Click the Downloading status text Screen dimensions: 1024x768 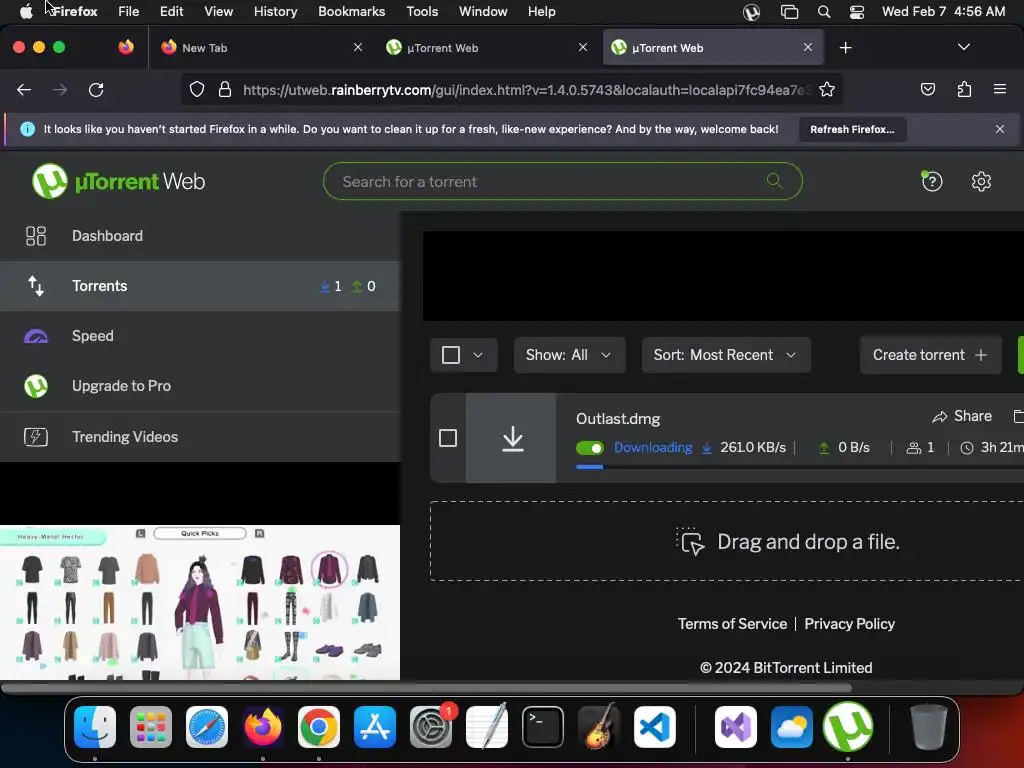[653, 448]
